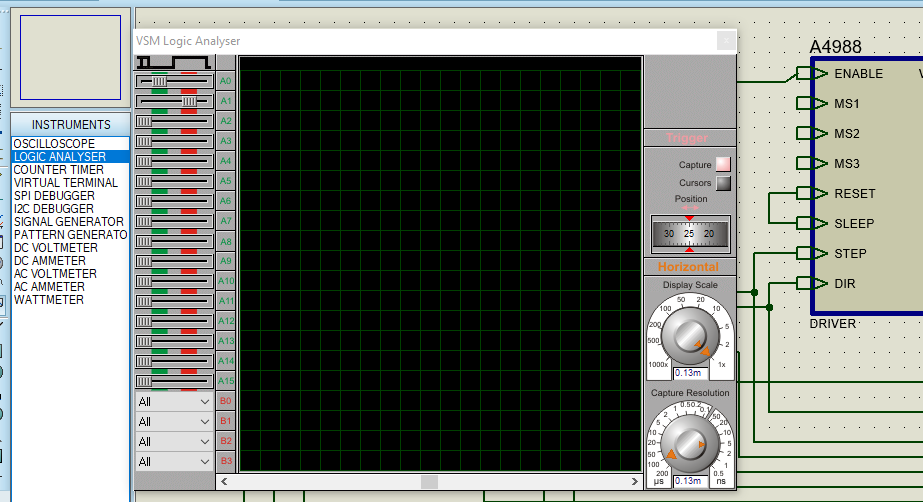Click the logic analyser waveform display grid
The height and width of the screenshot is (502, 923).
[440, 264]
